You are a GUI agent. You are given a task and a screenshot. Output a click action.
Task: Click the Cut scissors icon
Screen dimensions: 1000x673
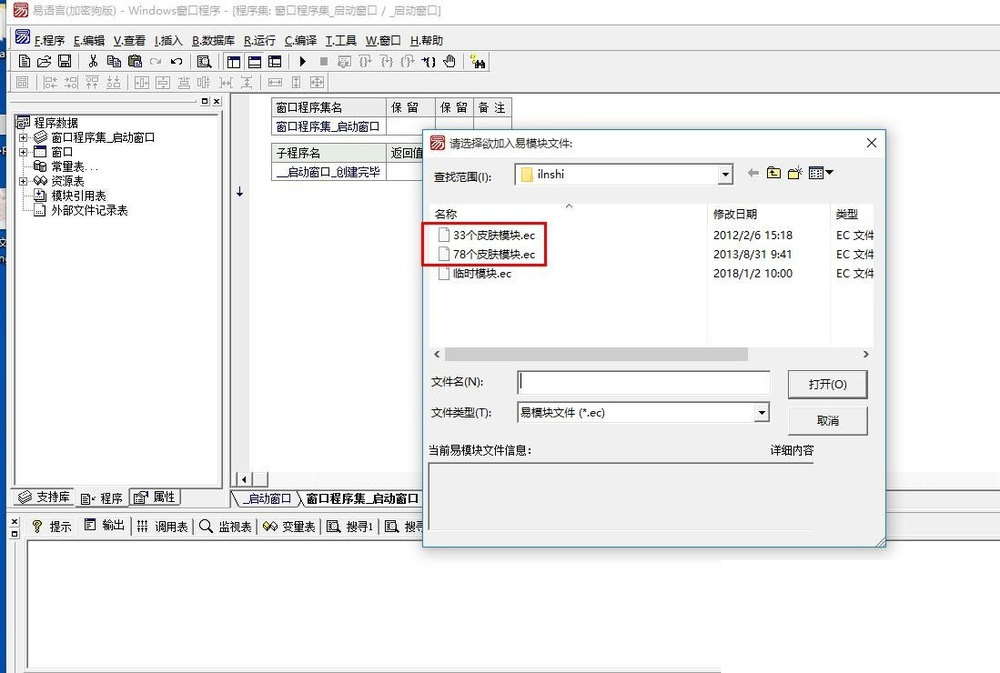pos(93,61)
